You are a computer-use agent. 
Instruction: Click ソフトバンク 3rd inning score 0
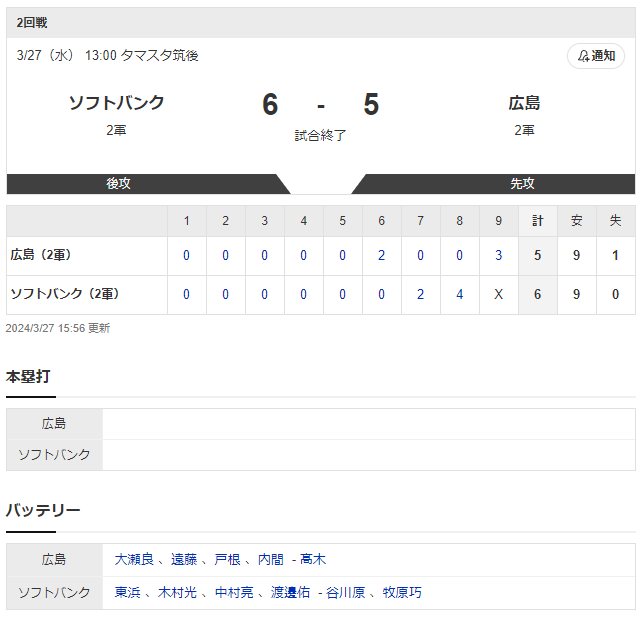click(x=264, y=294)
